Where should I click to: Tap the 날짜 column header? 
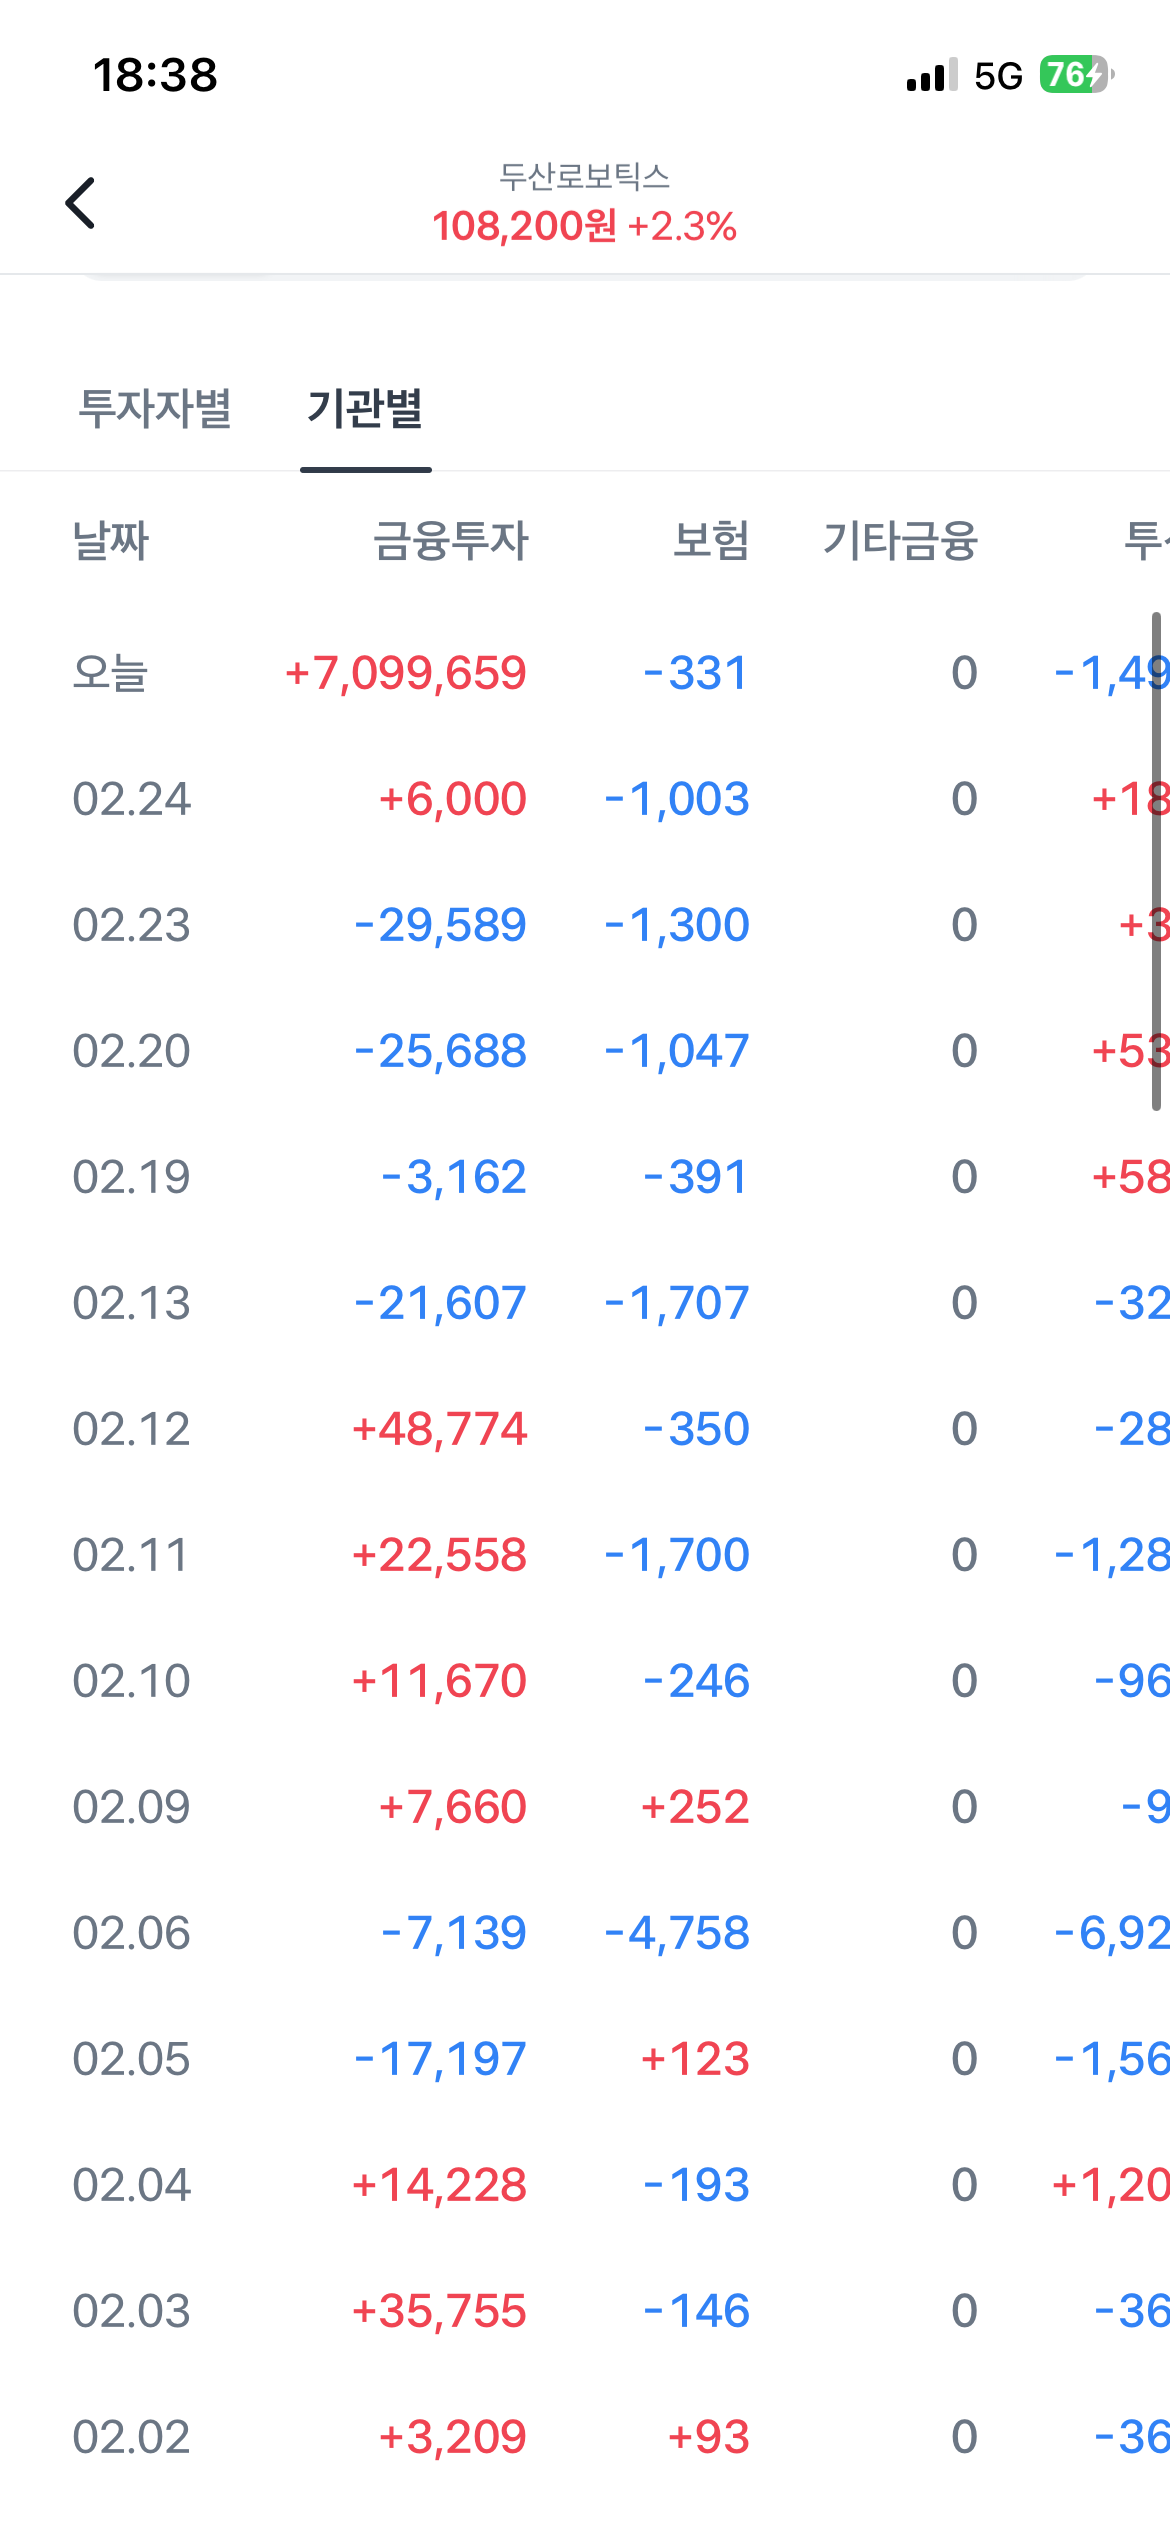[x=110, y=541]
